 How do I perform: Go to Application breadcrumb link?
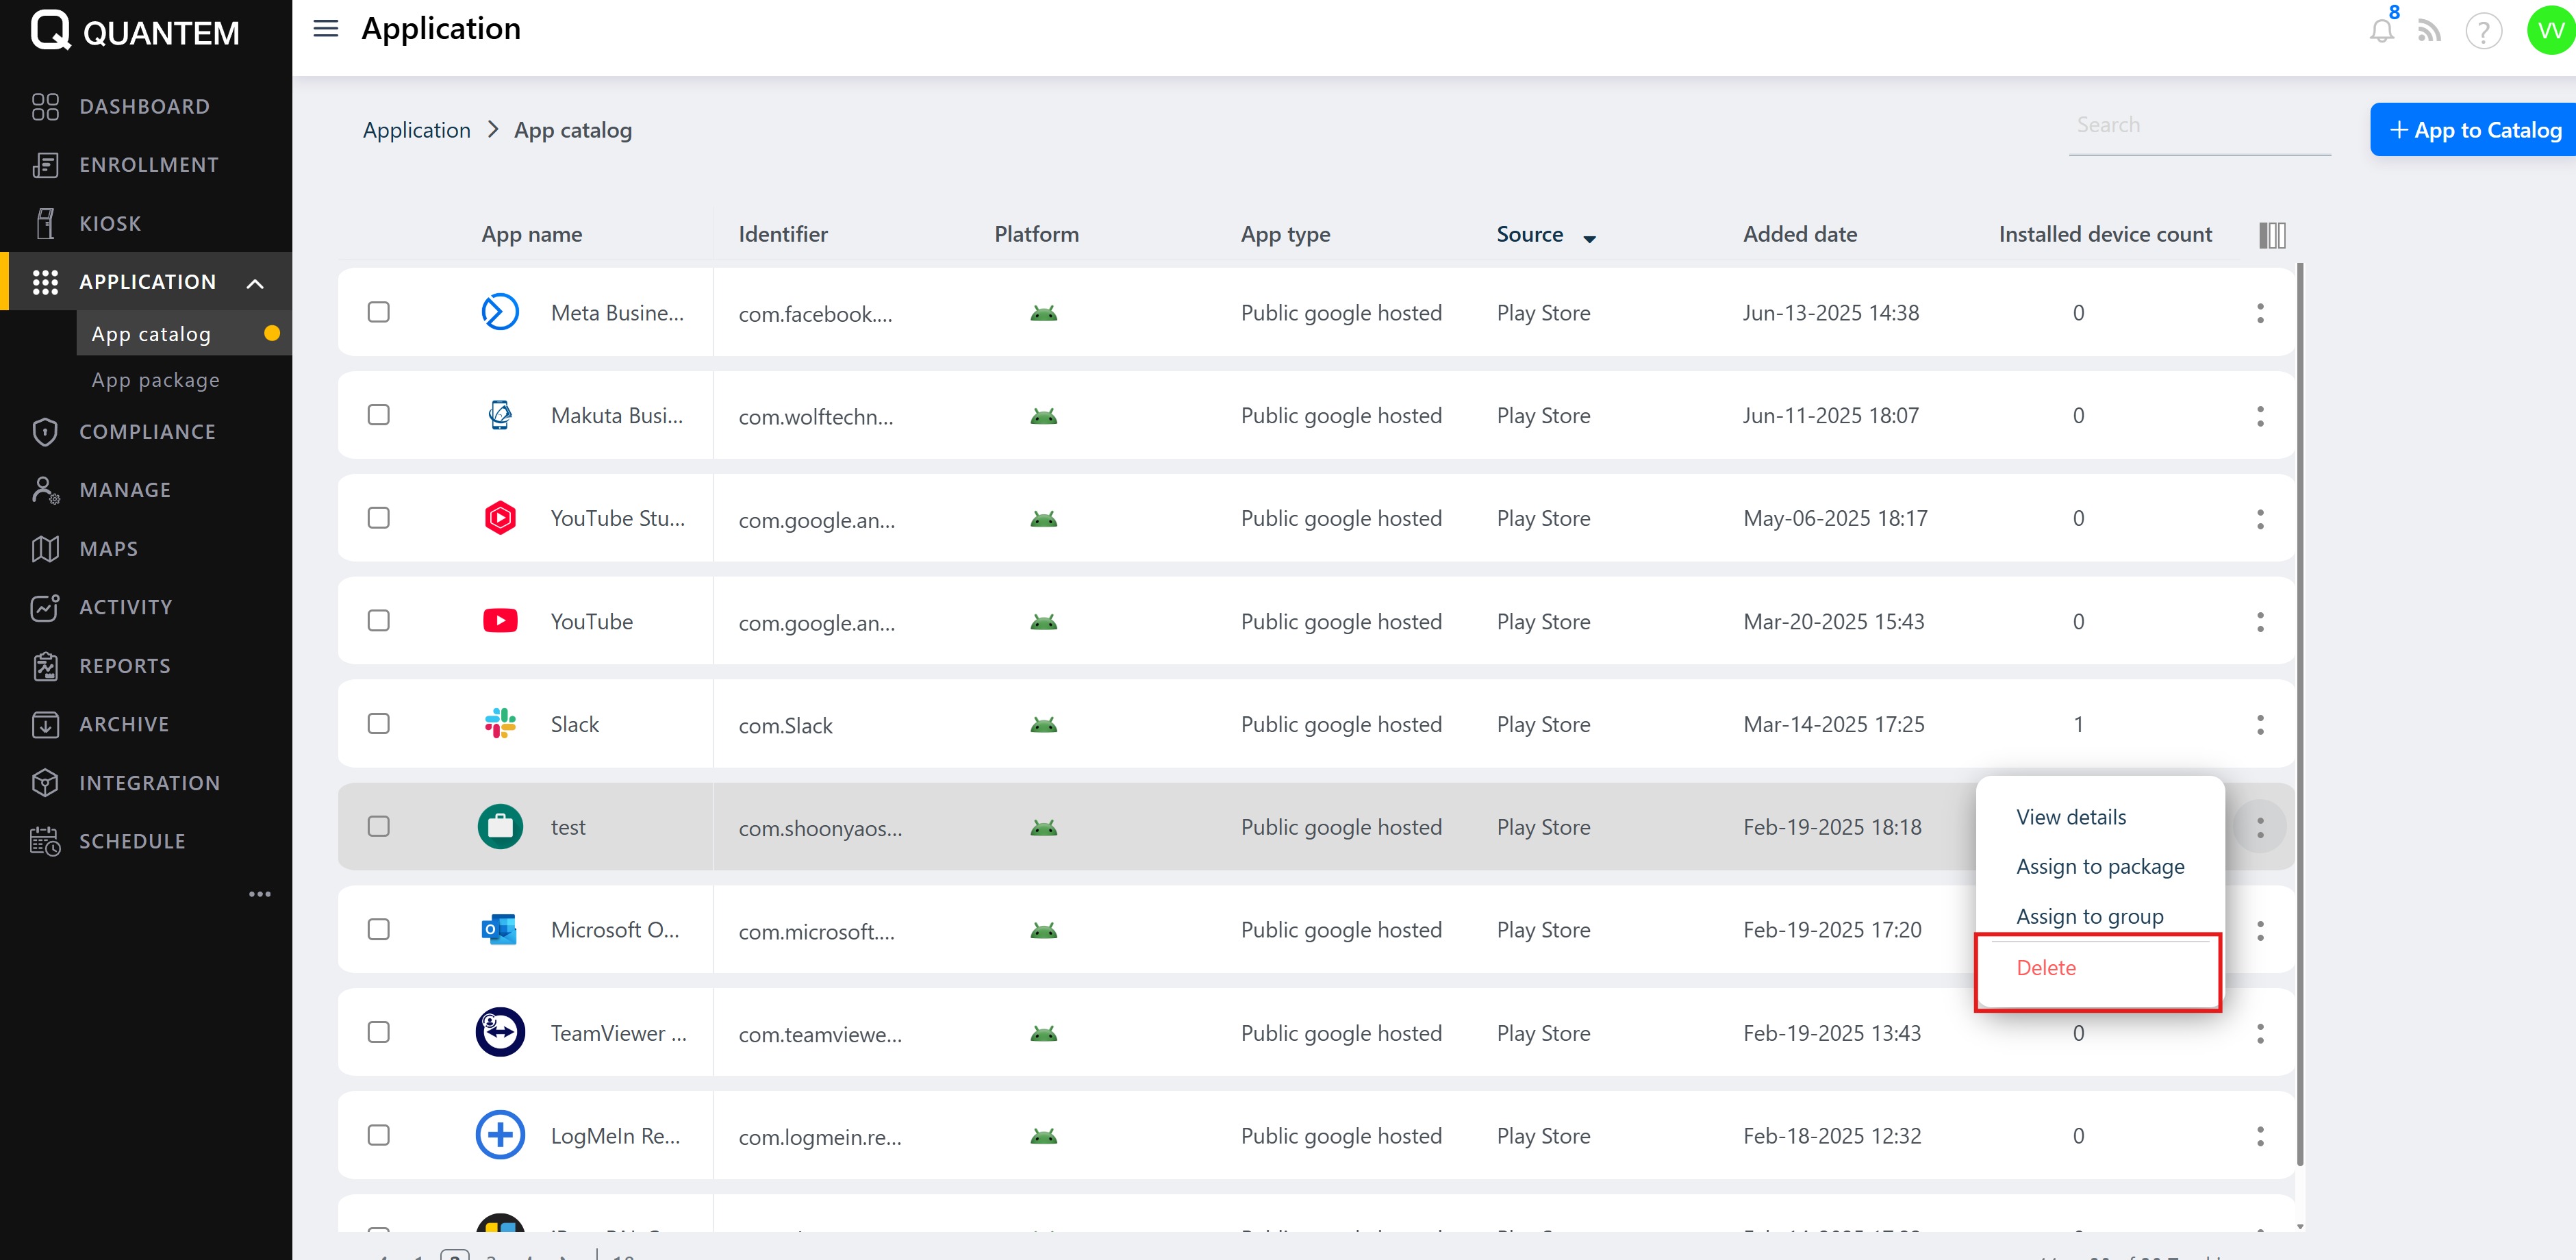tap(416, 130)
